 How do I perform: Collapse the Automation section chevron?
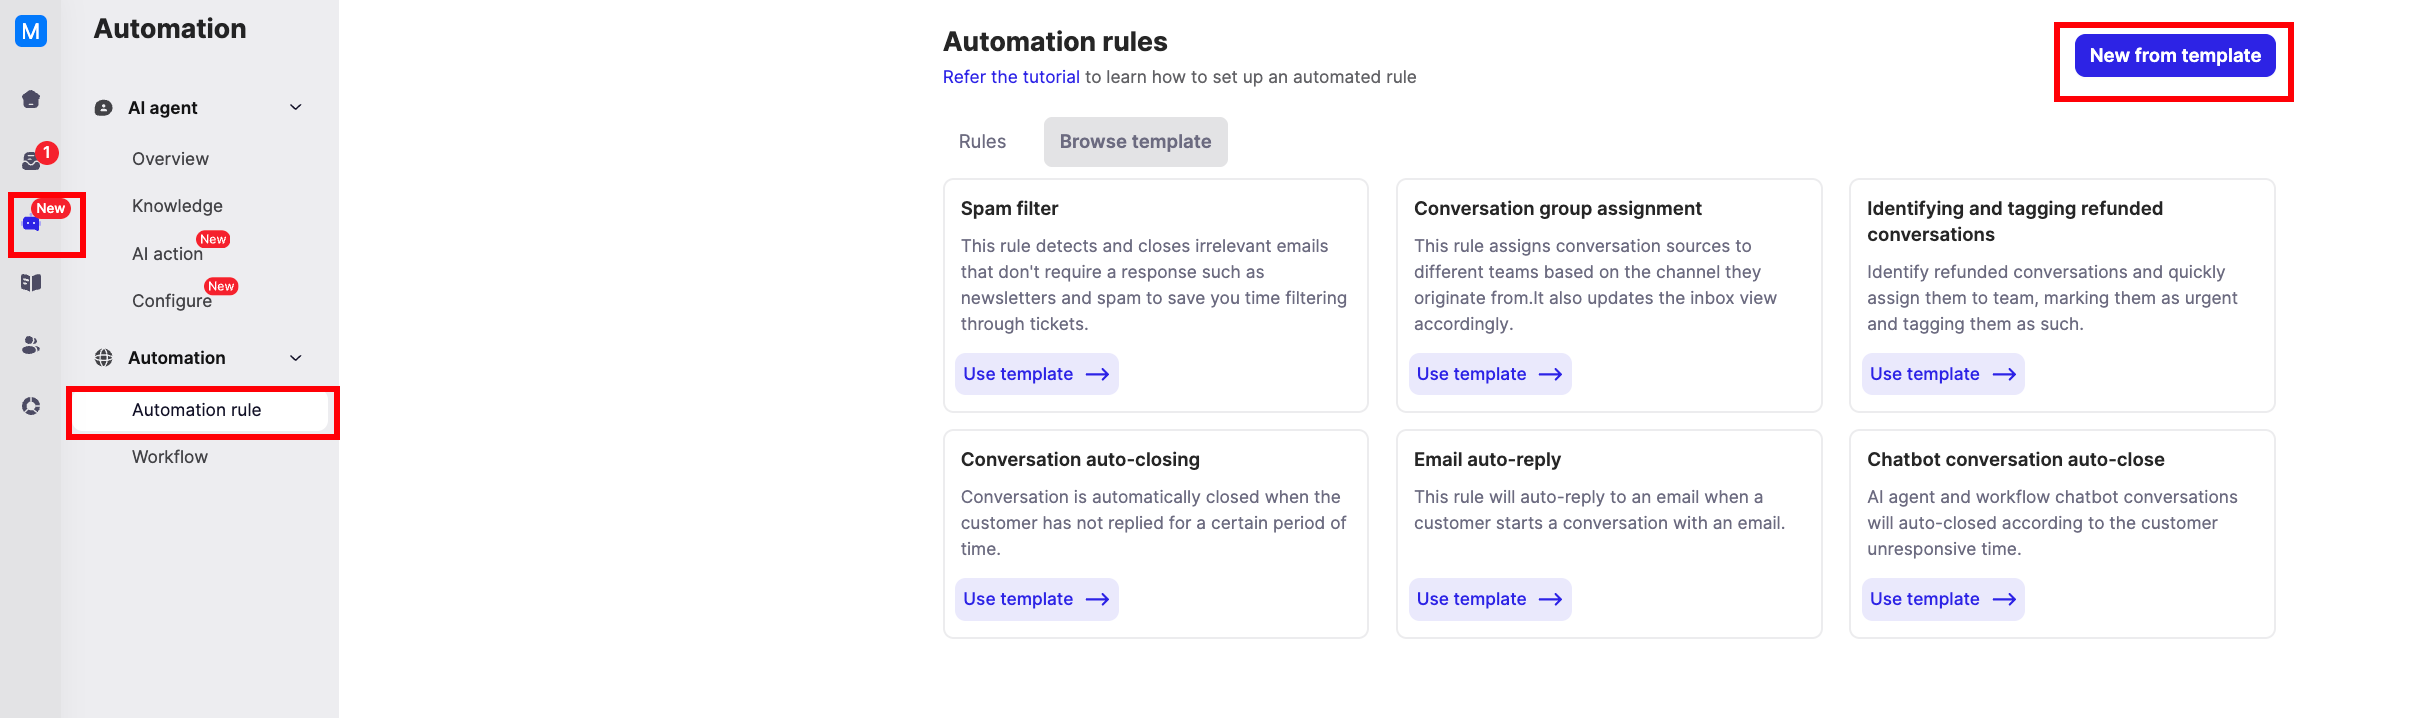(x=296, y=358)
